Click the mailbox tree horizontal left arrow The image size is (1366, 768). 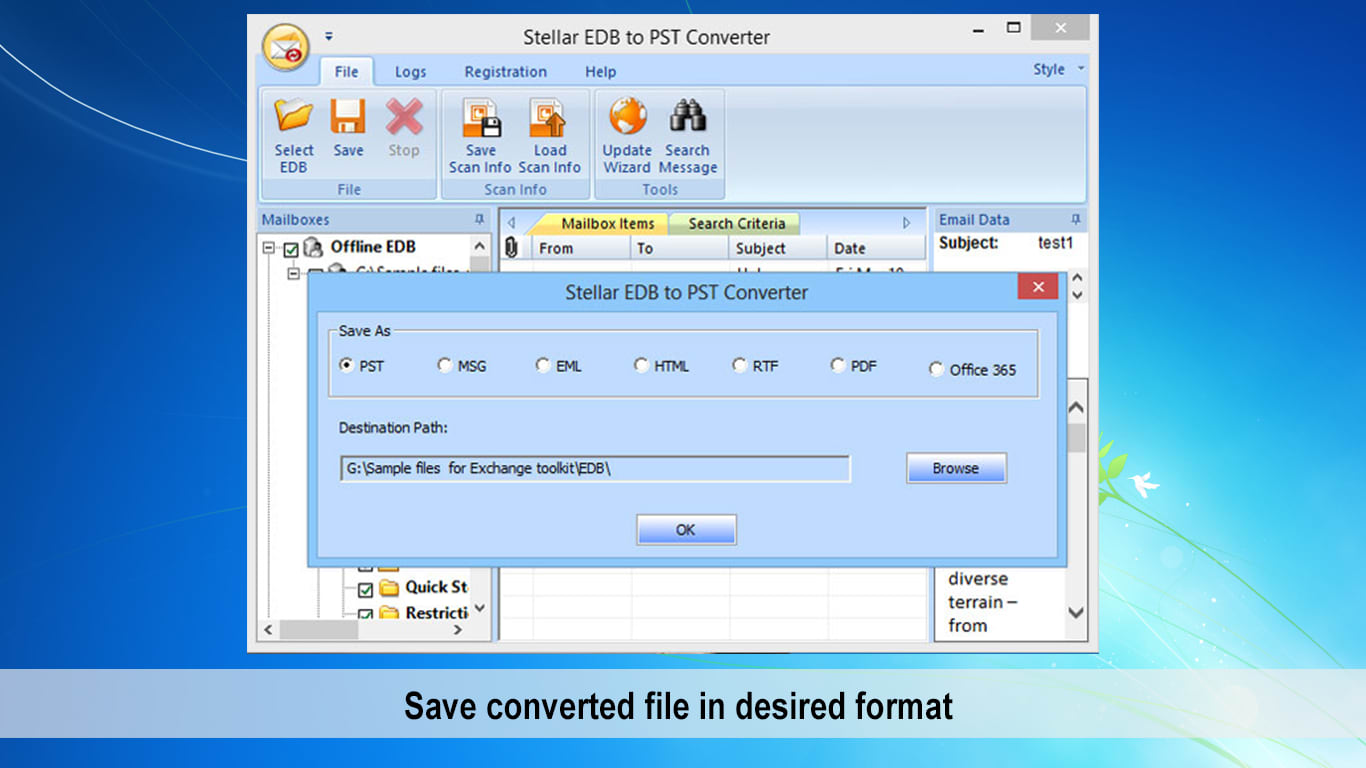268,630
